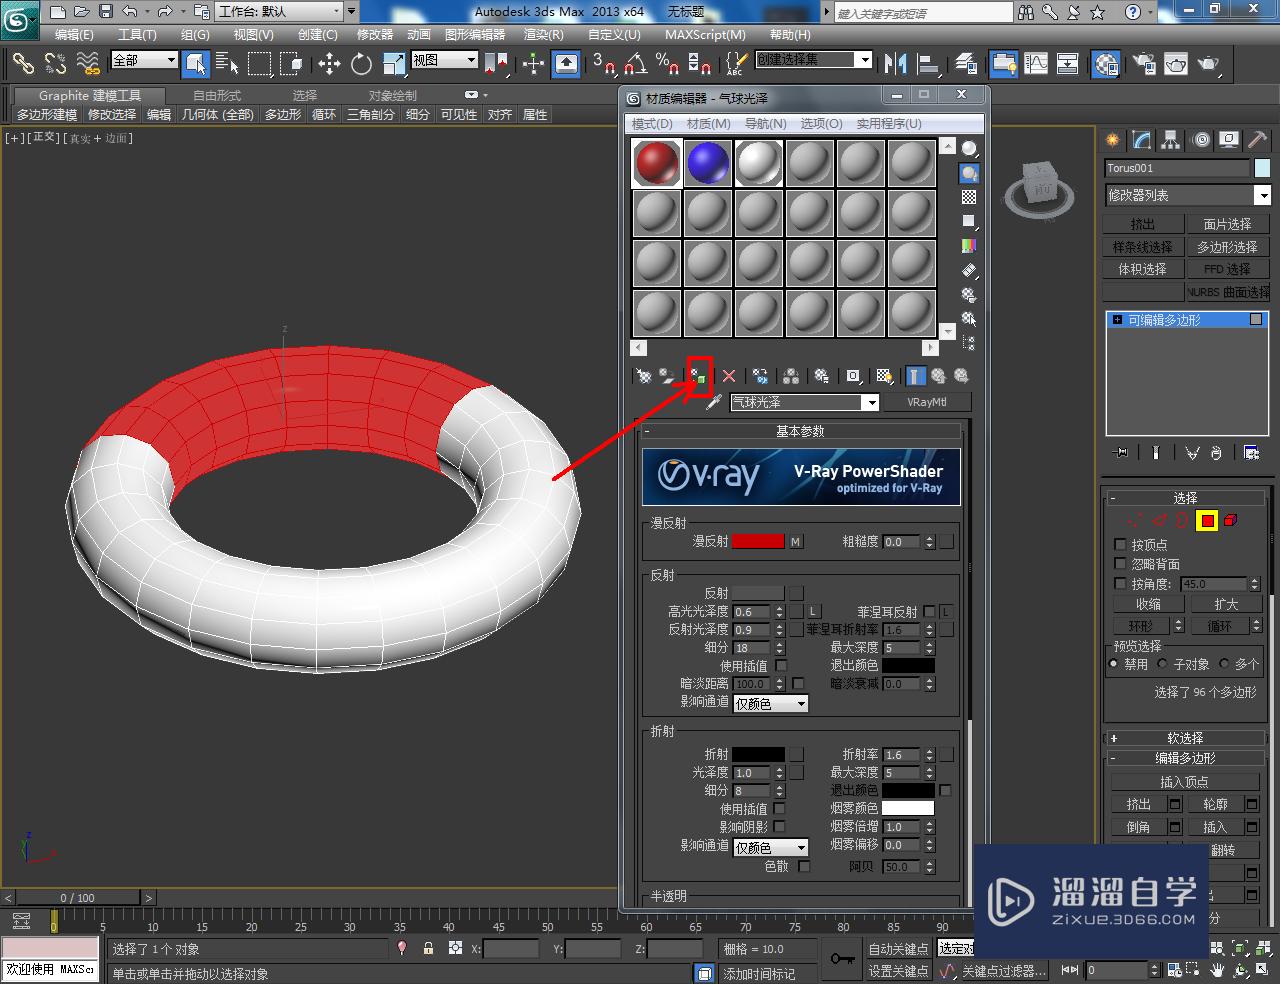The width and height of the screenshot is (1280, 984).
Task: Select Element sub-object cube icon
Action: coord(1231,520)
